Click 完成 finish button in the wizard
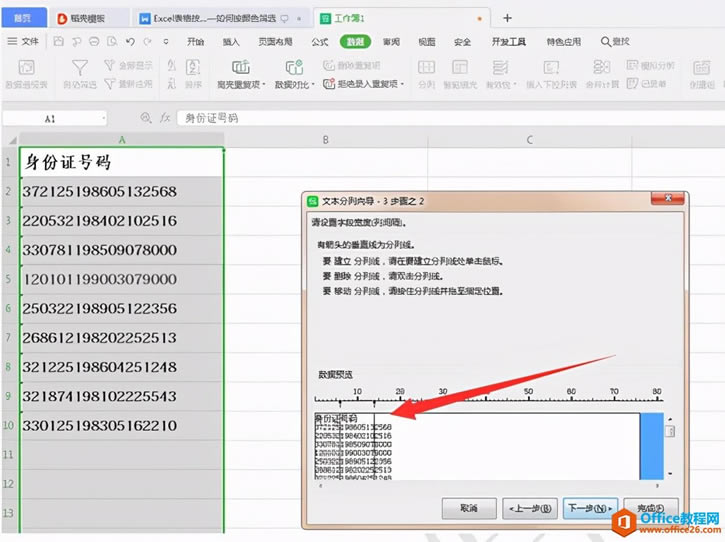The width and height of the screenshot is (725, 542). point(651,508)
